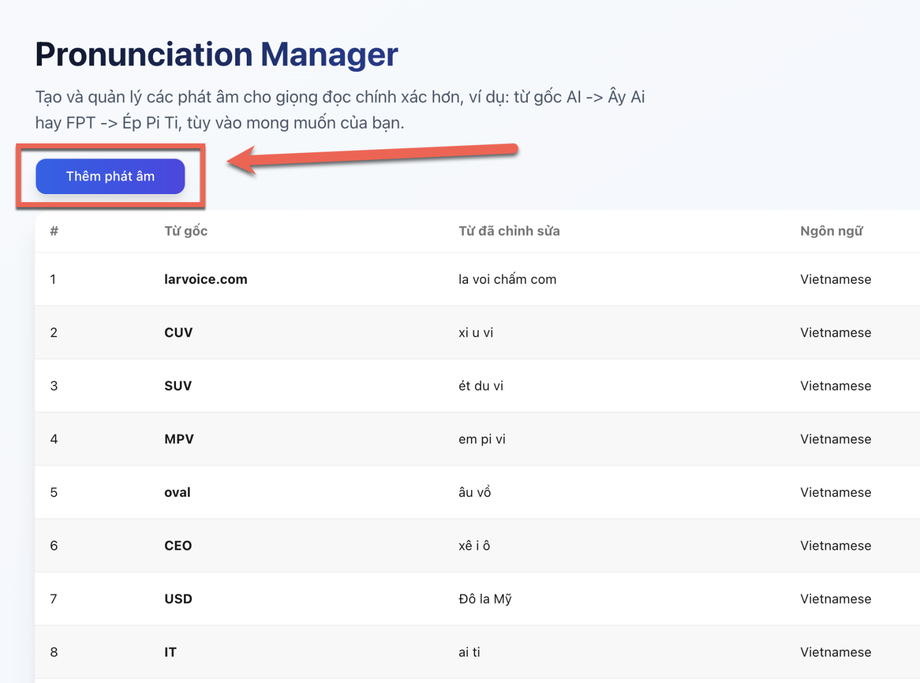Select the SUV original word
920x683 pixels.
point(178,385)
